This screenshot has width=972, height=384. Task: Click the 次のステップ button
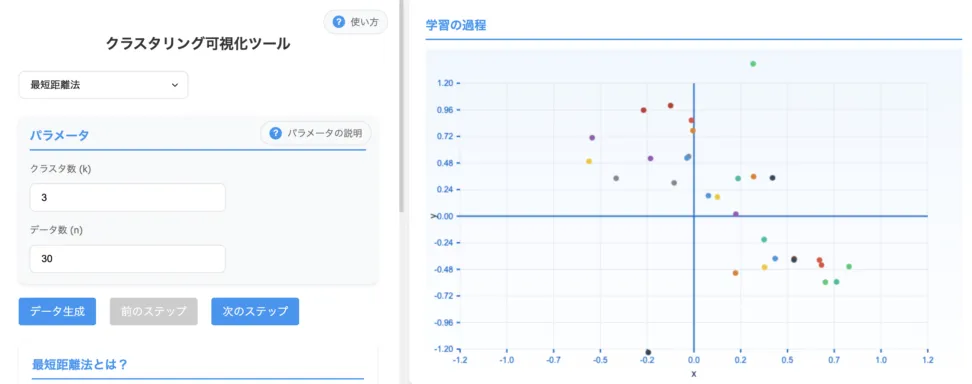pos(255,311)
